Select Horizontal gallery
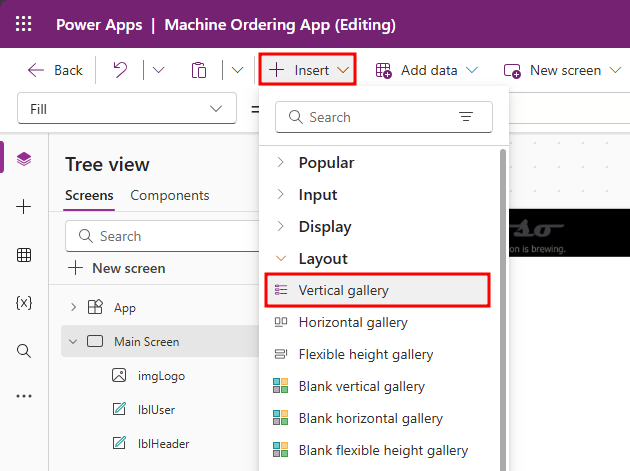The width and height of the screenshot is (630, 471). tap(377, 322)
